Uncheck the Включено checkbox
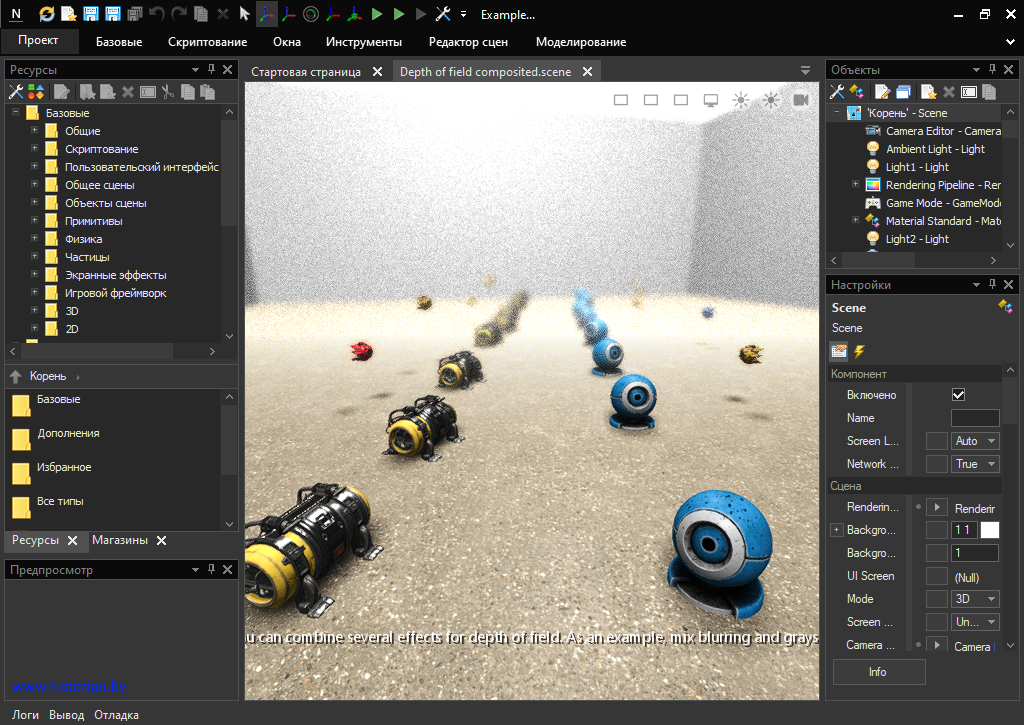1024x725 pixels. click(x=959, y=395)
